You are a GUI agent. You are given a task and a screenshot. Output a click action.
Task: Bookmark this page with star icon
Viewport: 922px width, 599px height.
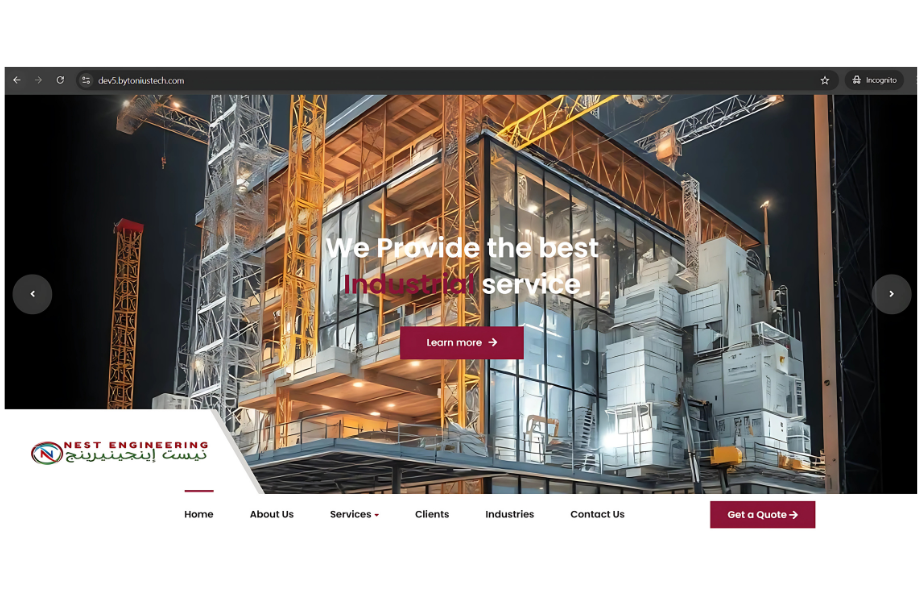[x=825, y=80]
